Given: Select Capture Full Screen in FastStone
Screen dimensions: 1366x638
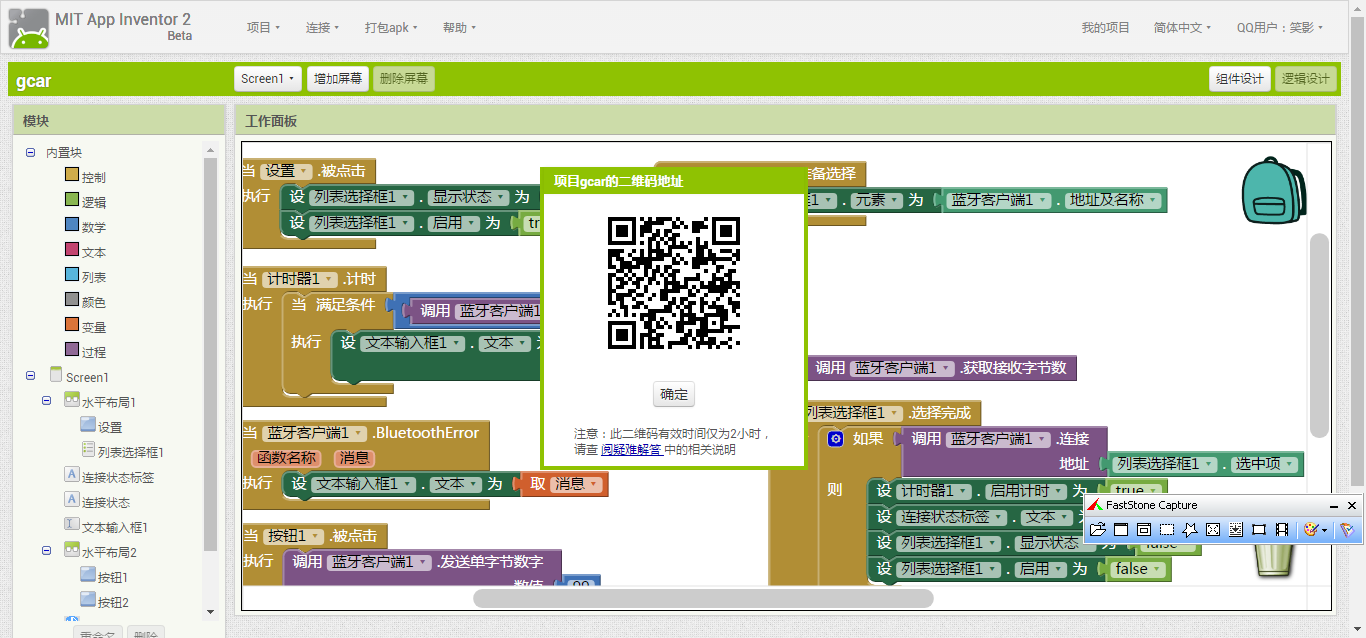Looking at the screenshot, I should pyautogui.click(x=1213, y=530).
